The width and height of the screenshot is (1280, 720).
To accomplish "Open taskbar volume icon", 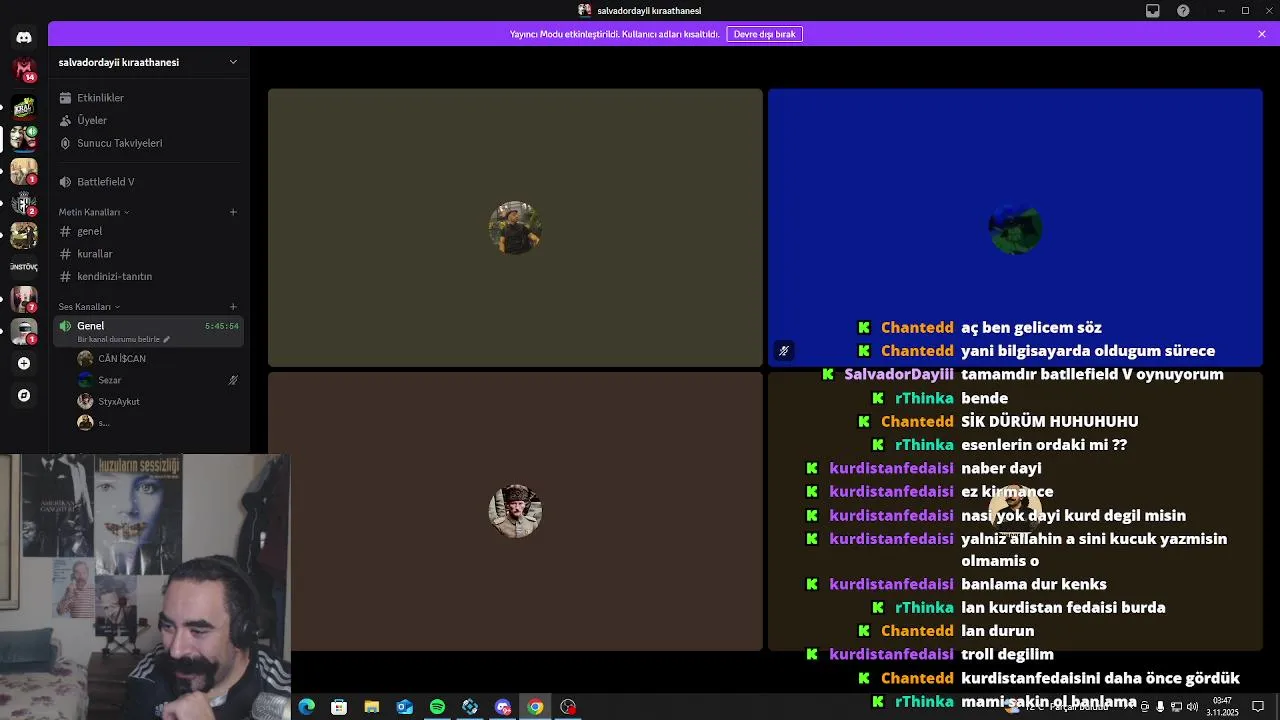I will [1192, 707].
